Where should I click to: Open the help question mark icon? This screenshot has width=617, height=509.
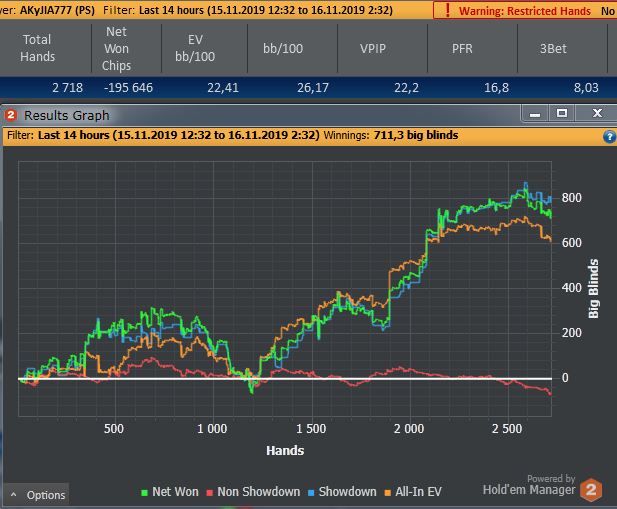pyautogui.click(x=610, y=136)
